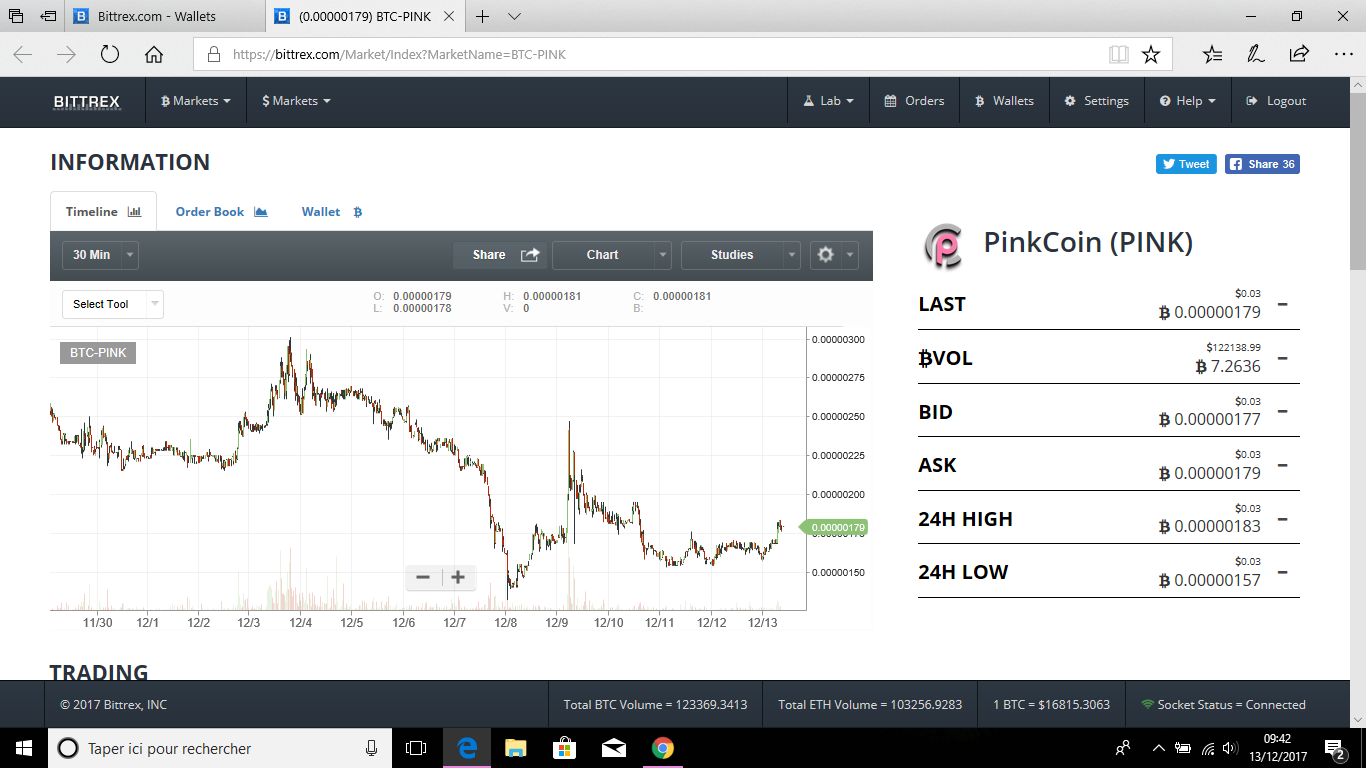Click the 1 BTC = $16815.3063 footer entry

1051,705
